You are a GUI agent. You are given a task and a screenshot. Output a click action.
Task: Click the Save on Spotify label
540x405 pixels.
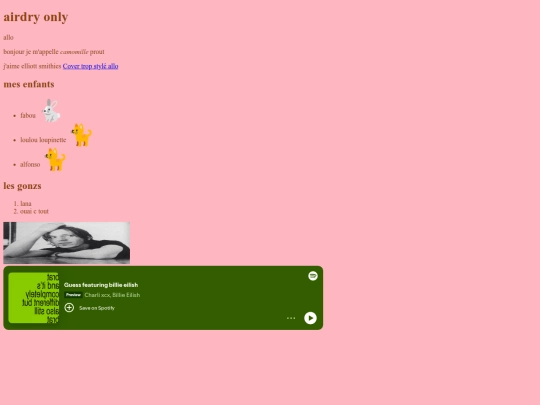coord(97,308)
